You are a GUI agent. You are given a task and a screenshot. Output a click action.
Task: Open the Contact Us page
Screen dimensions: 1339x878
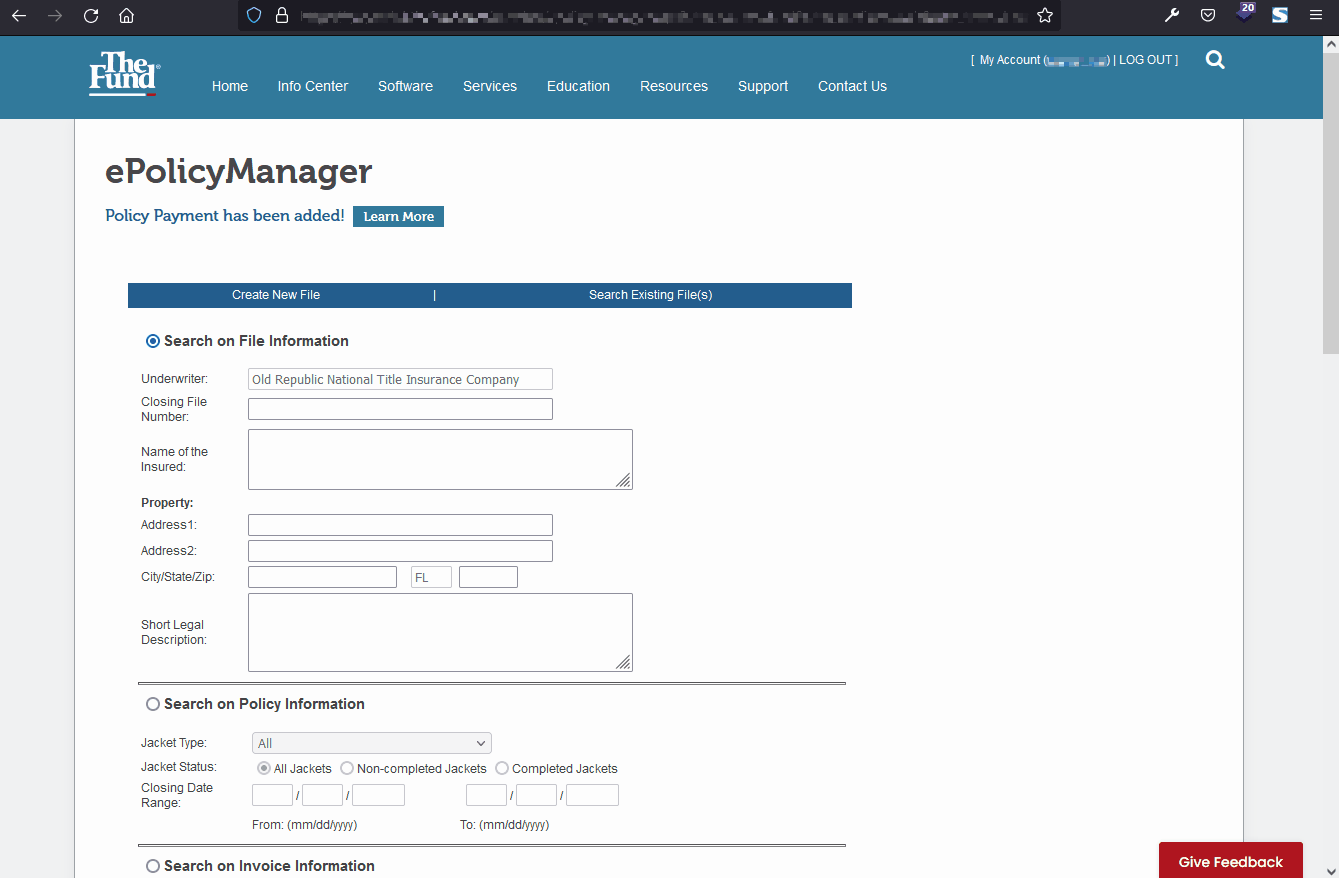pyautogui.click(x=852, y=86)
